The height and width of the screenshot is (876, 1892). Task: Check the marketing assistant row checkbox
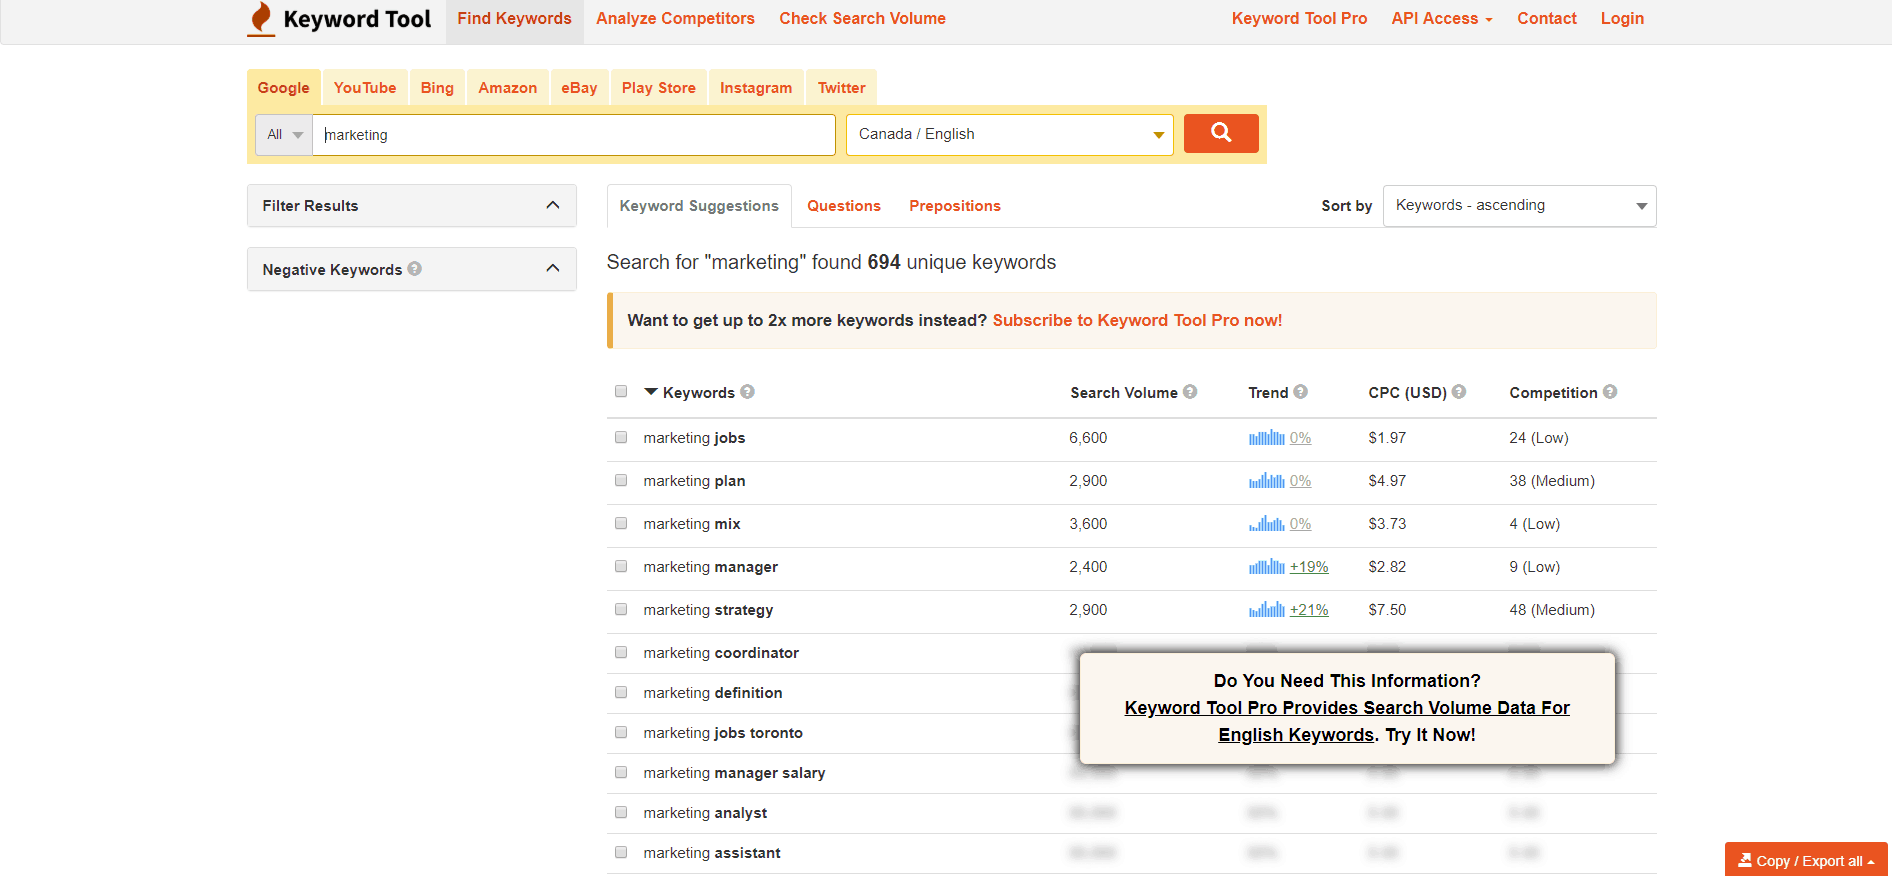pyautogui.click(x=621, y=852)
